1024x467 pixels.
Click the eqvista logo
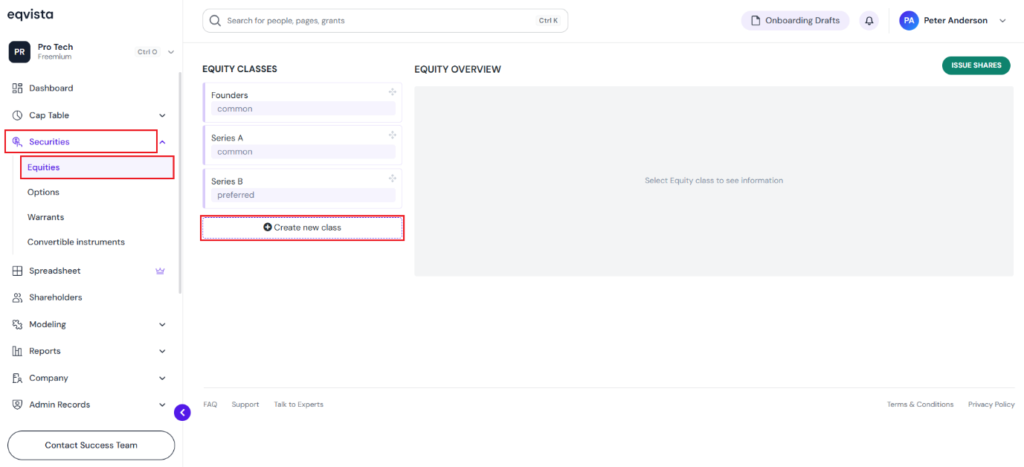(30, 14)
